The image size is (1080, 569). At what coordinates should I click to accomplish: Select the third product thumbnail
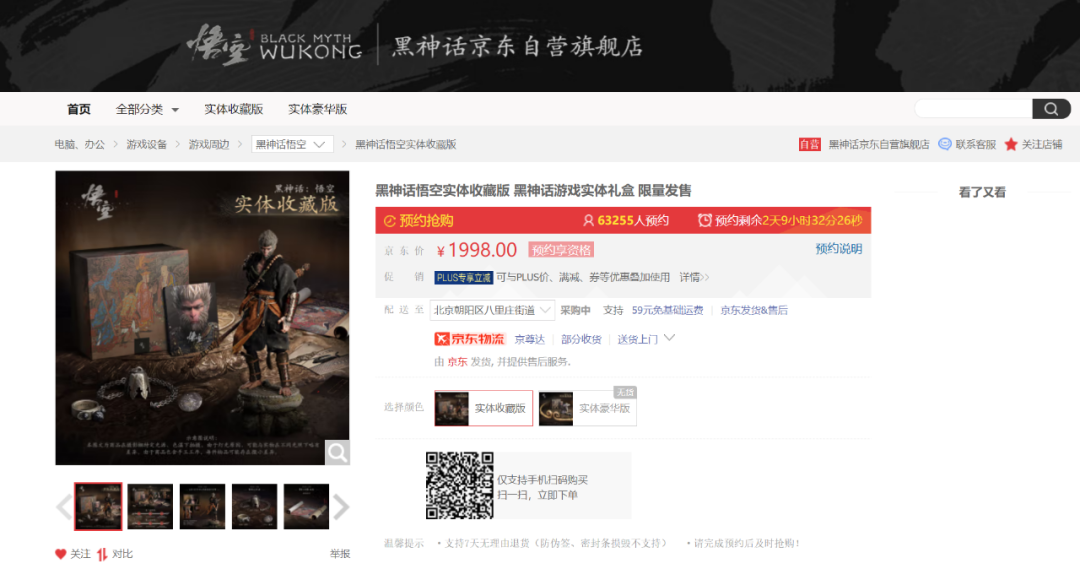[x=202, y=506]
